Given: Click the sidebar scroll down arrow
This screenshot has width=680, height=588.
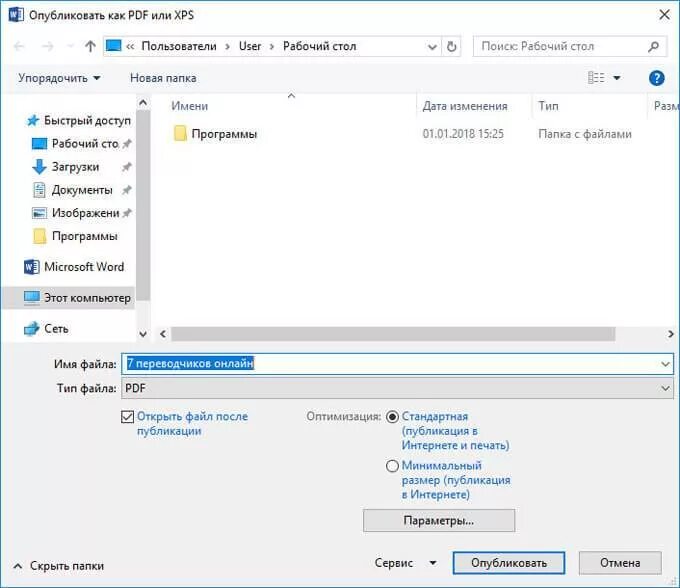Looking at the screenshot, I should (143, 334).
